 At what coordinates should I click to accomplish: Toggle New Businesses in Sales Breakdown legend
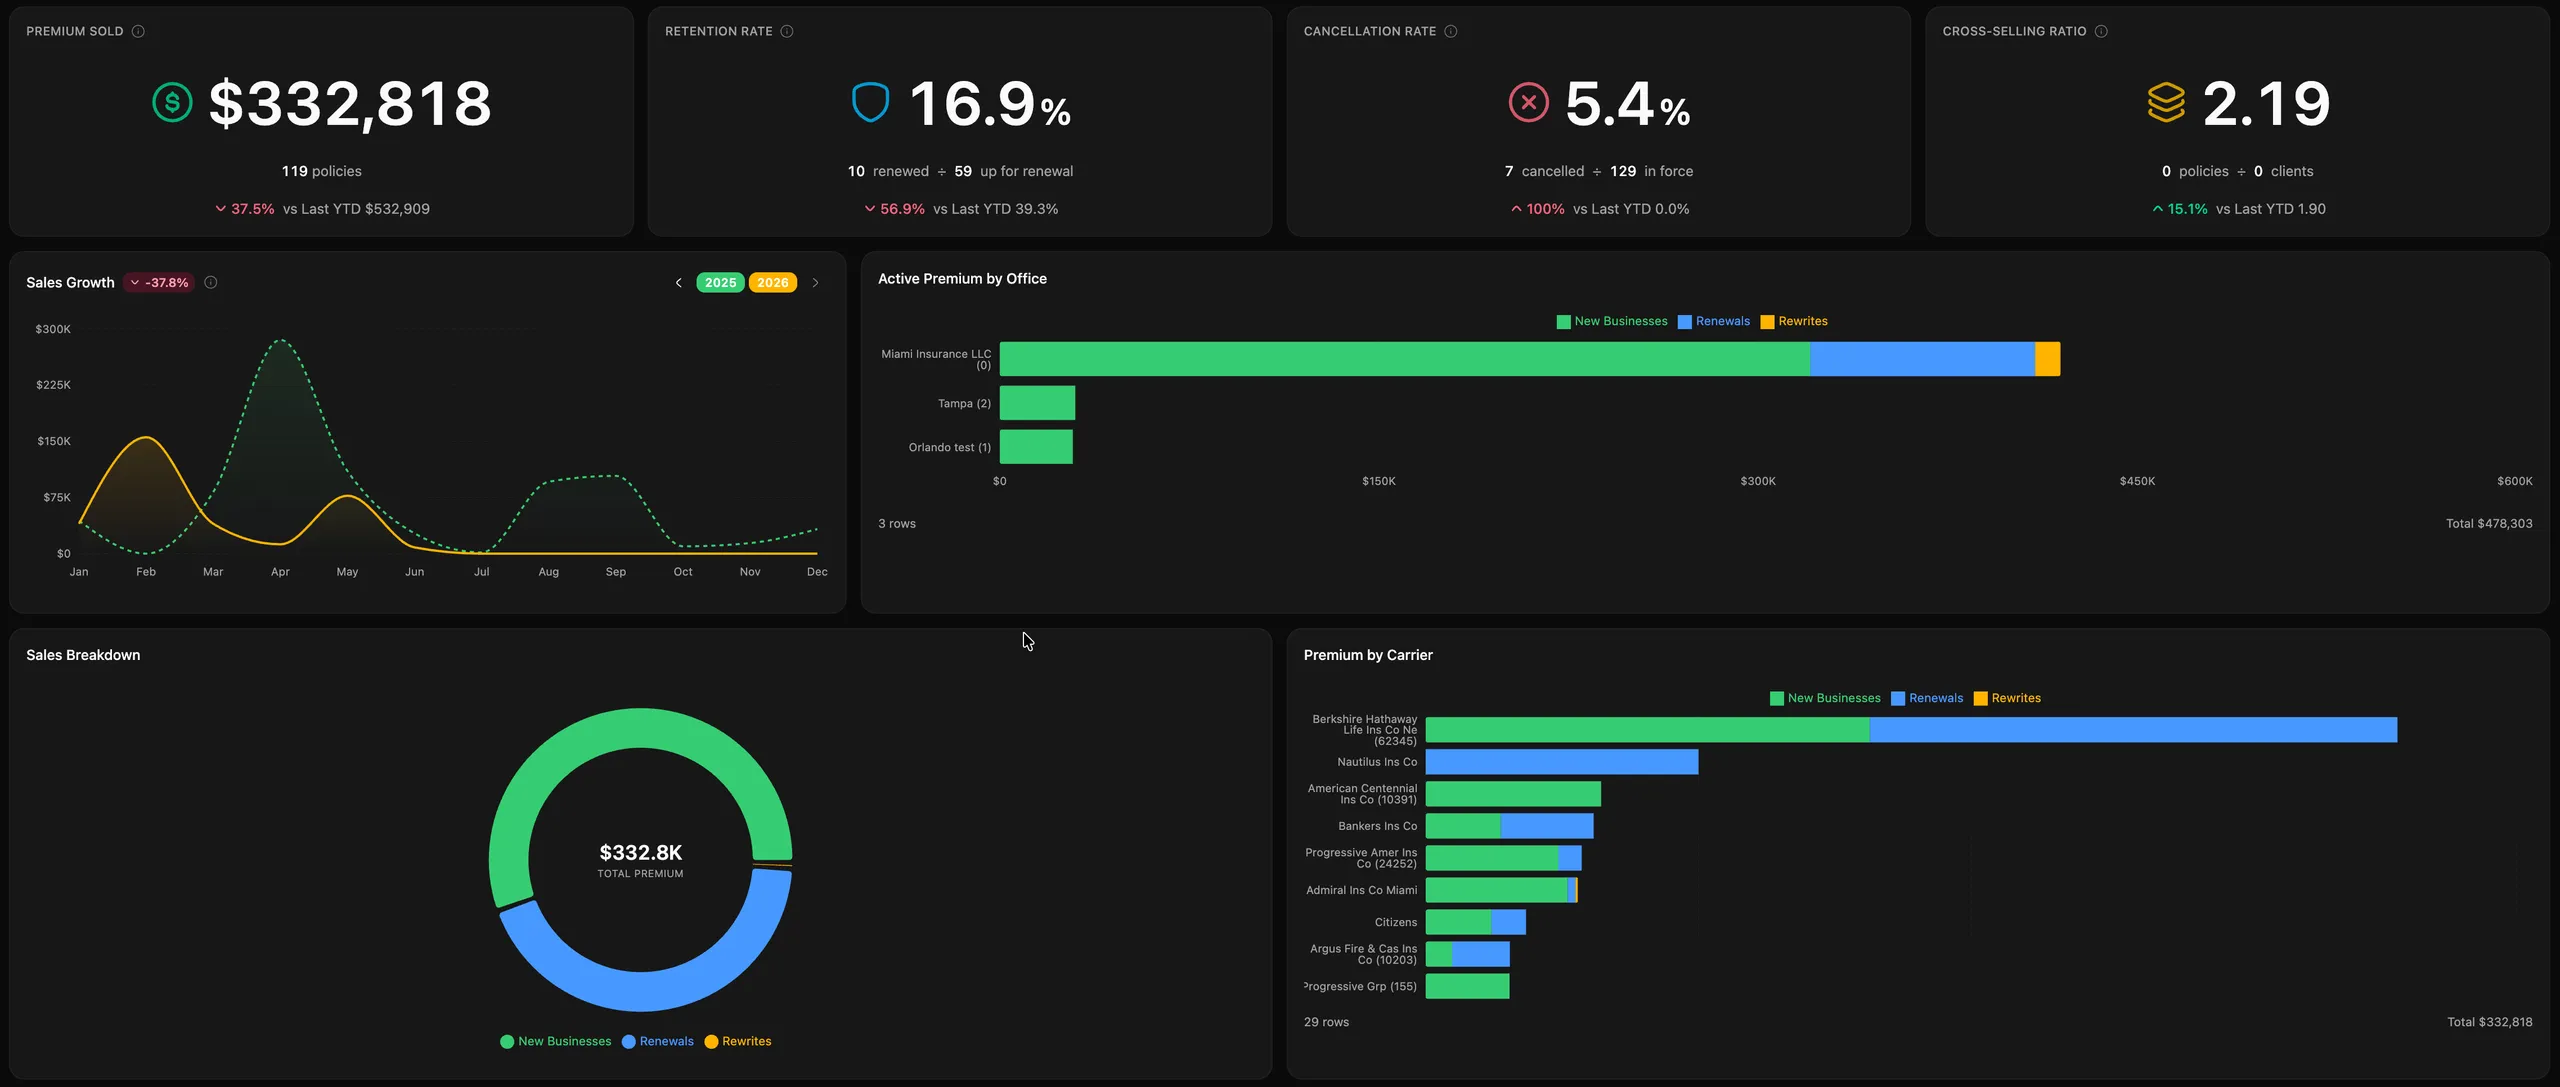tap(555, 1041)
